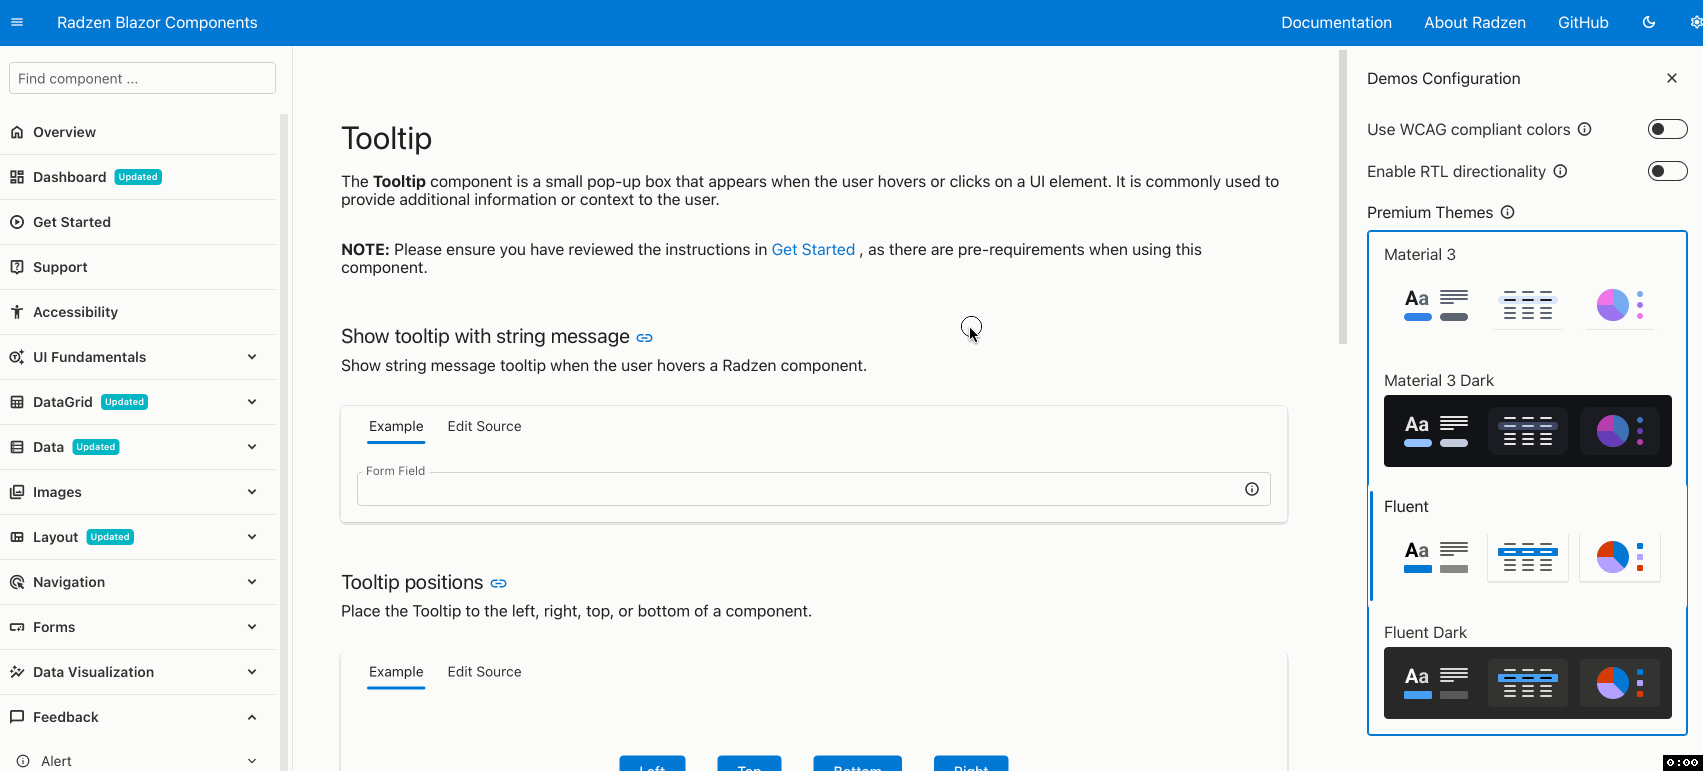Screen dimensions: 1703x771
Task: Click the Alert info icon
Action: [23, 761]
